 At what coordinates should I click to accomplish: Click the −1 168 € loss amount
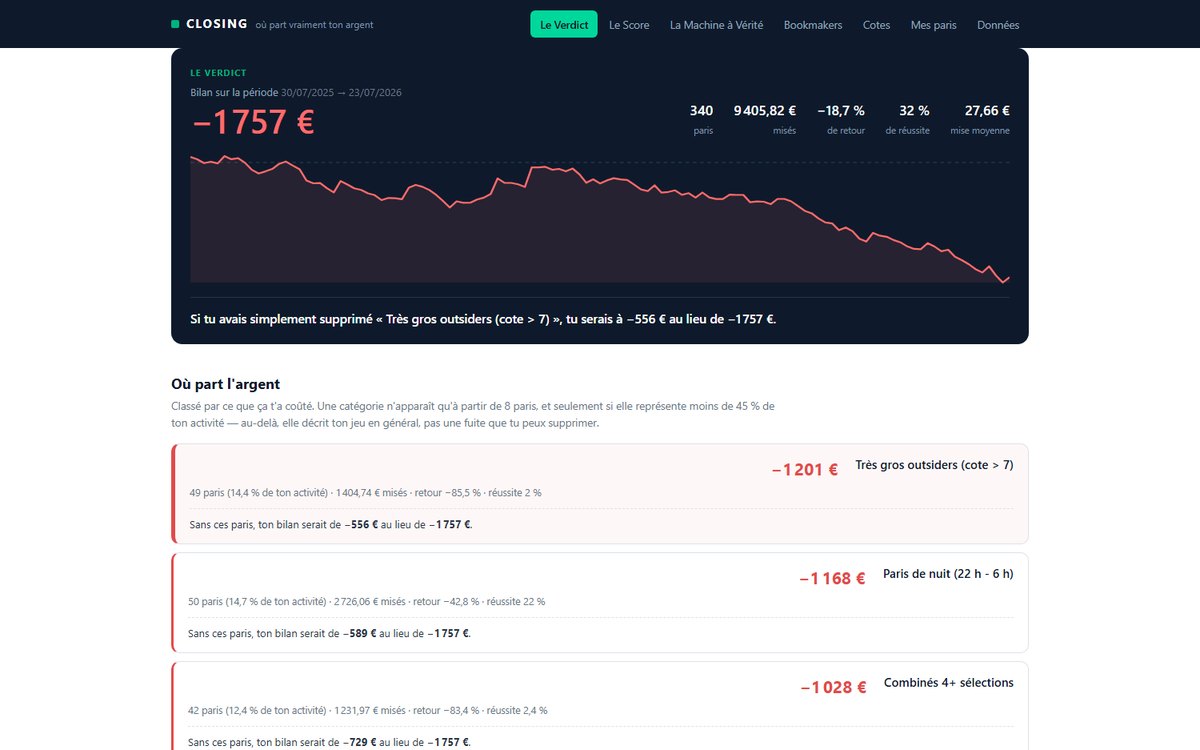(832, 579)
